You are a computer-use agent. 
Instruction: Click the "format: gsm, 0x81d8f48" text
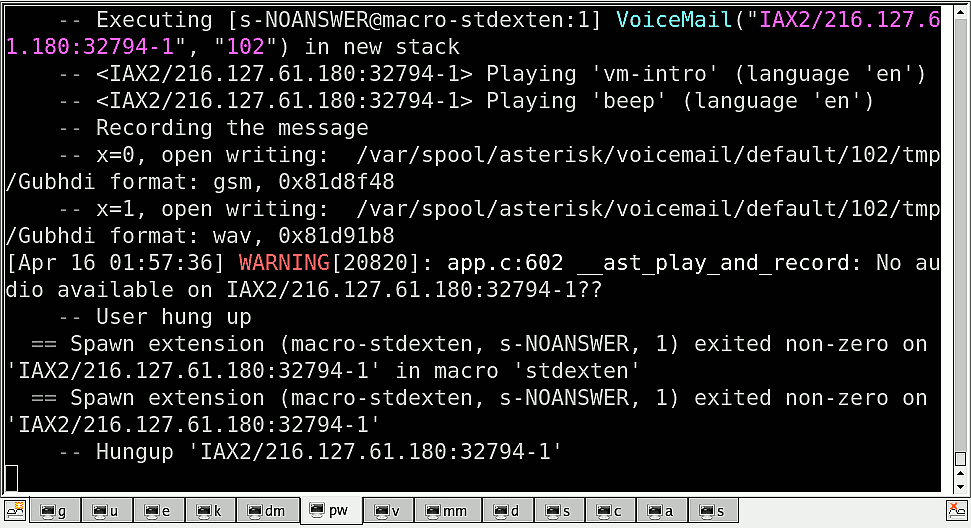(x=252, y=182)
